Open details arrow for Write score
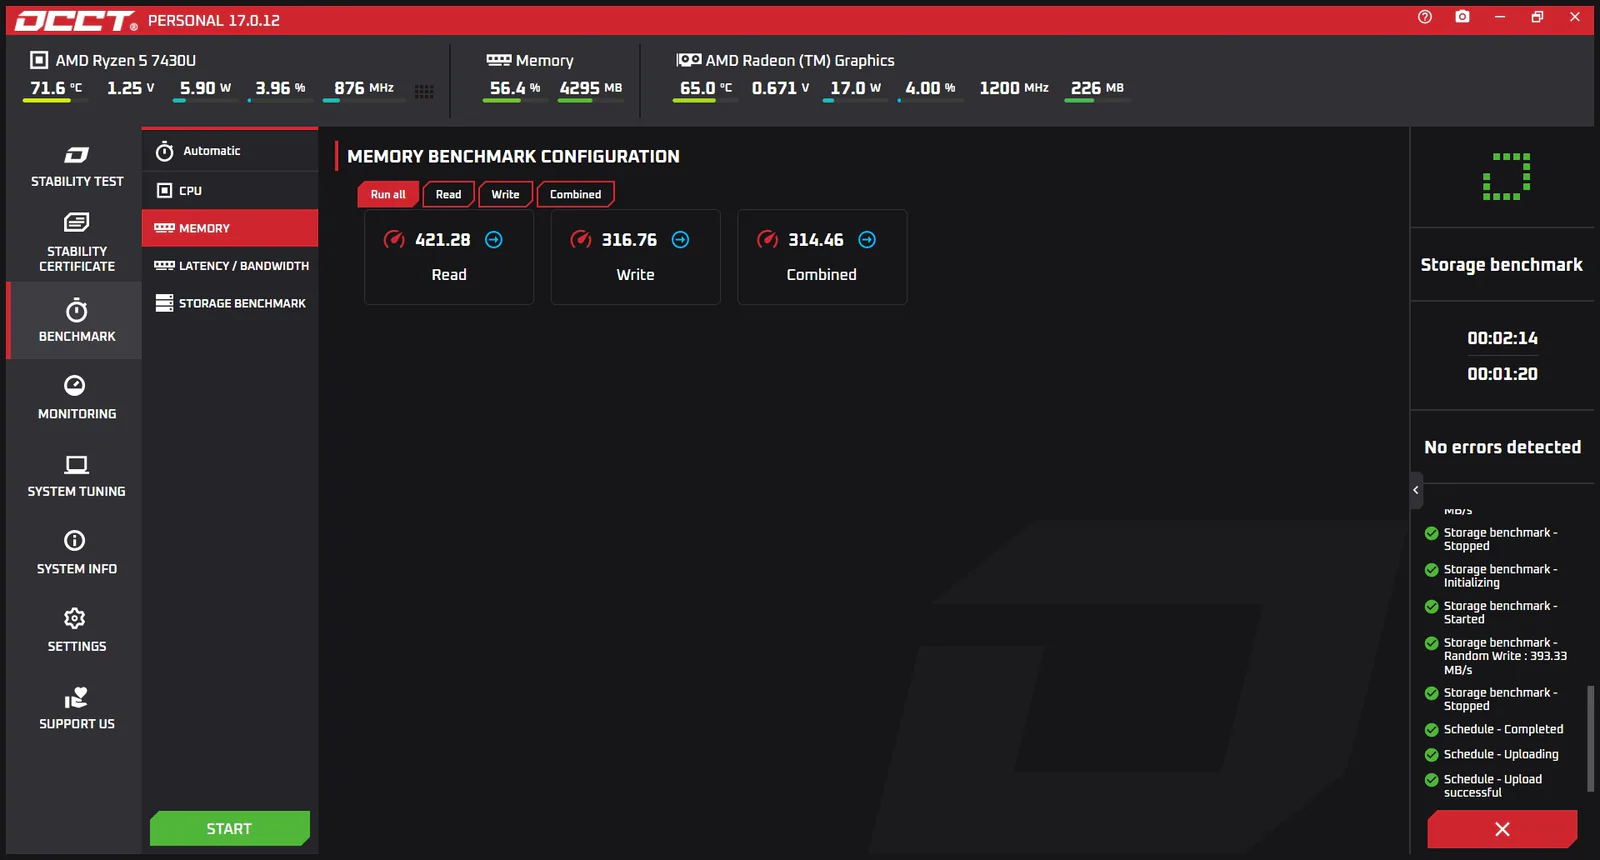 [x=681, y=240]
